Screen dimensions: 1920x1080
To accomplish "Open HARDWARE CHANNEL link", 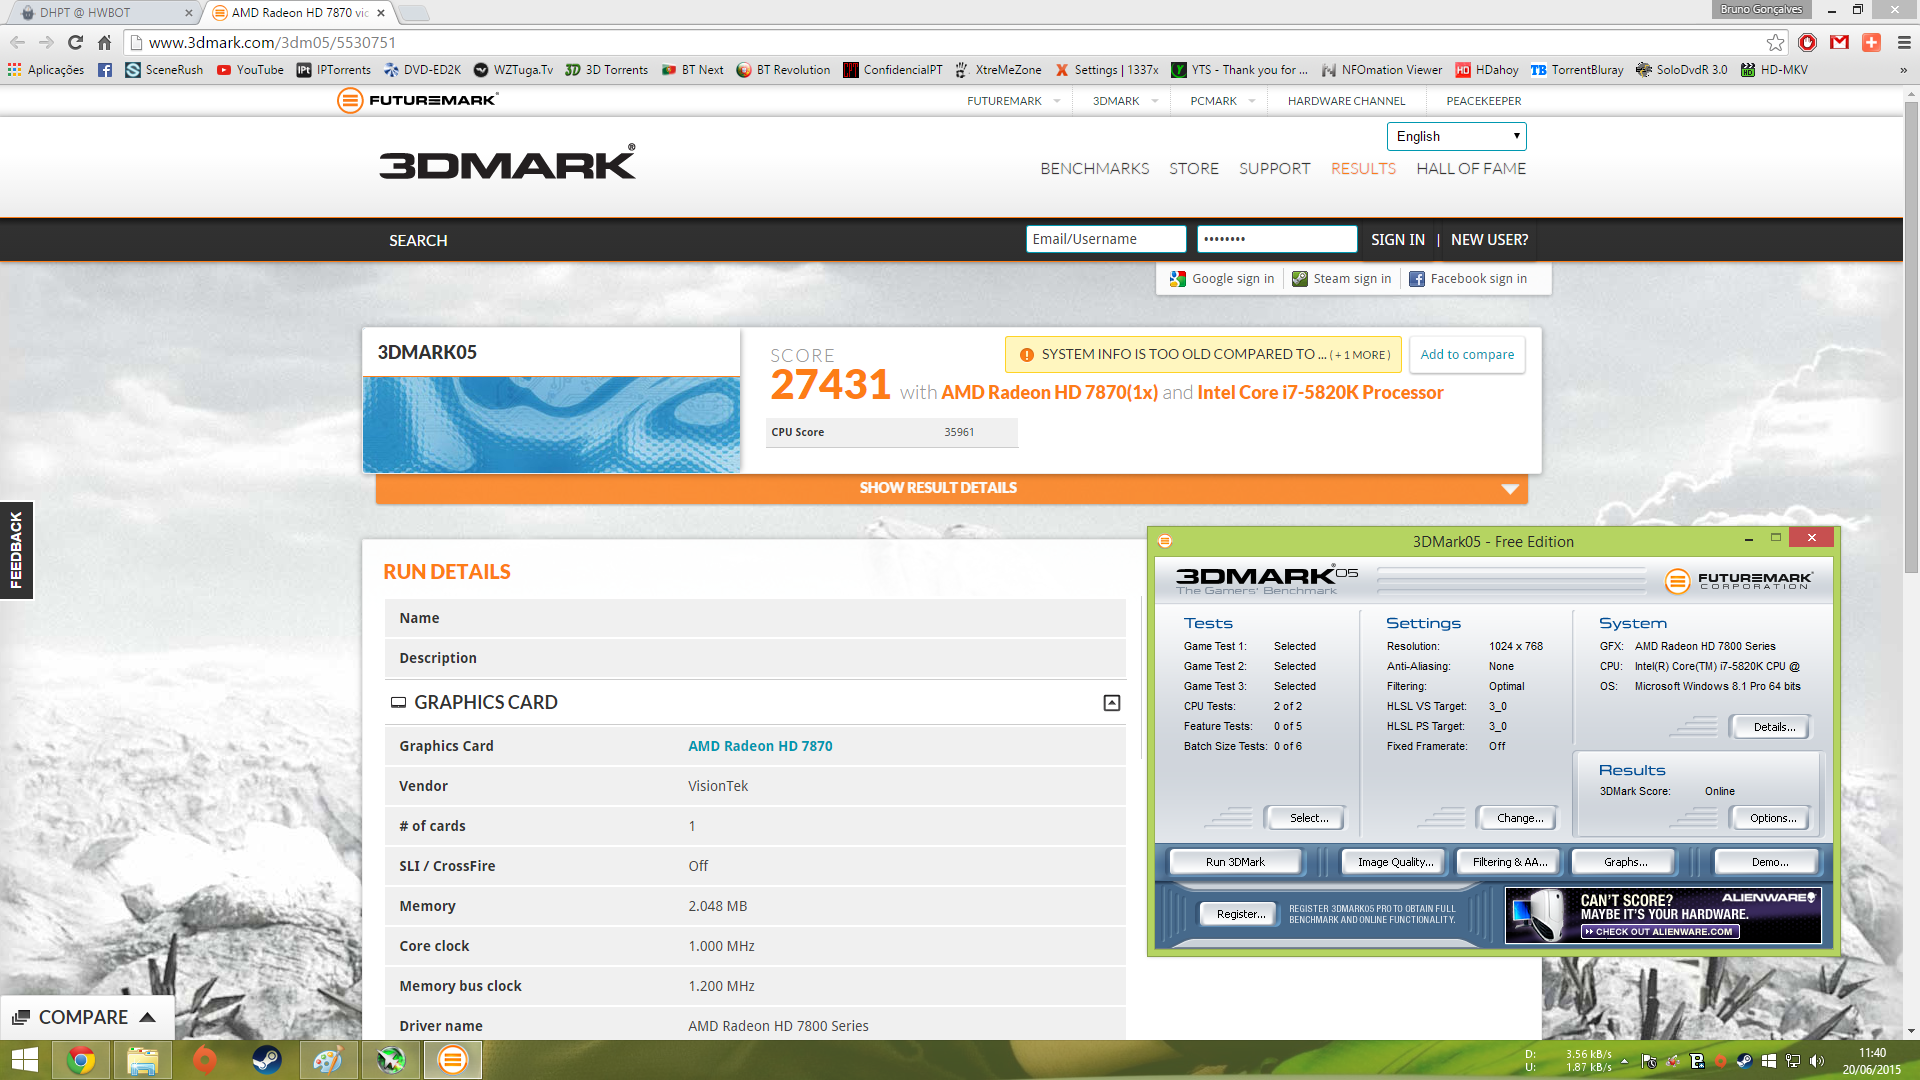I will 1346,101.
